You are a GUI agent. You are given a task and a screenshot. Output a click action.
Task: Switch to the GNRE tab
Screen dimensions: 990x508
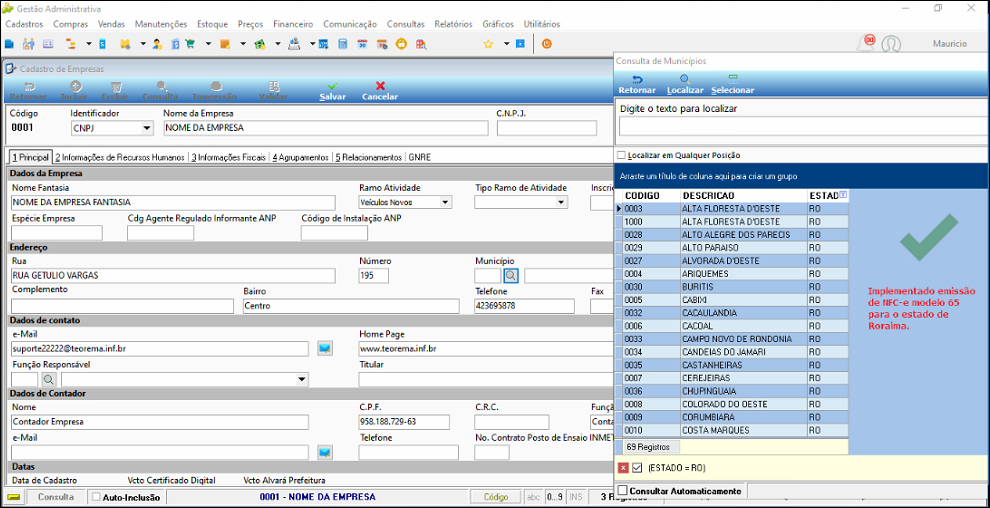[x=420, y=157]
